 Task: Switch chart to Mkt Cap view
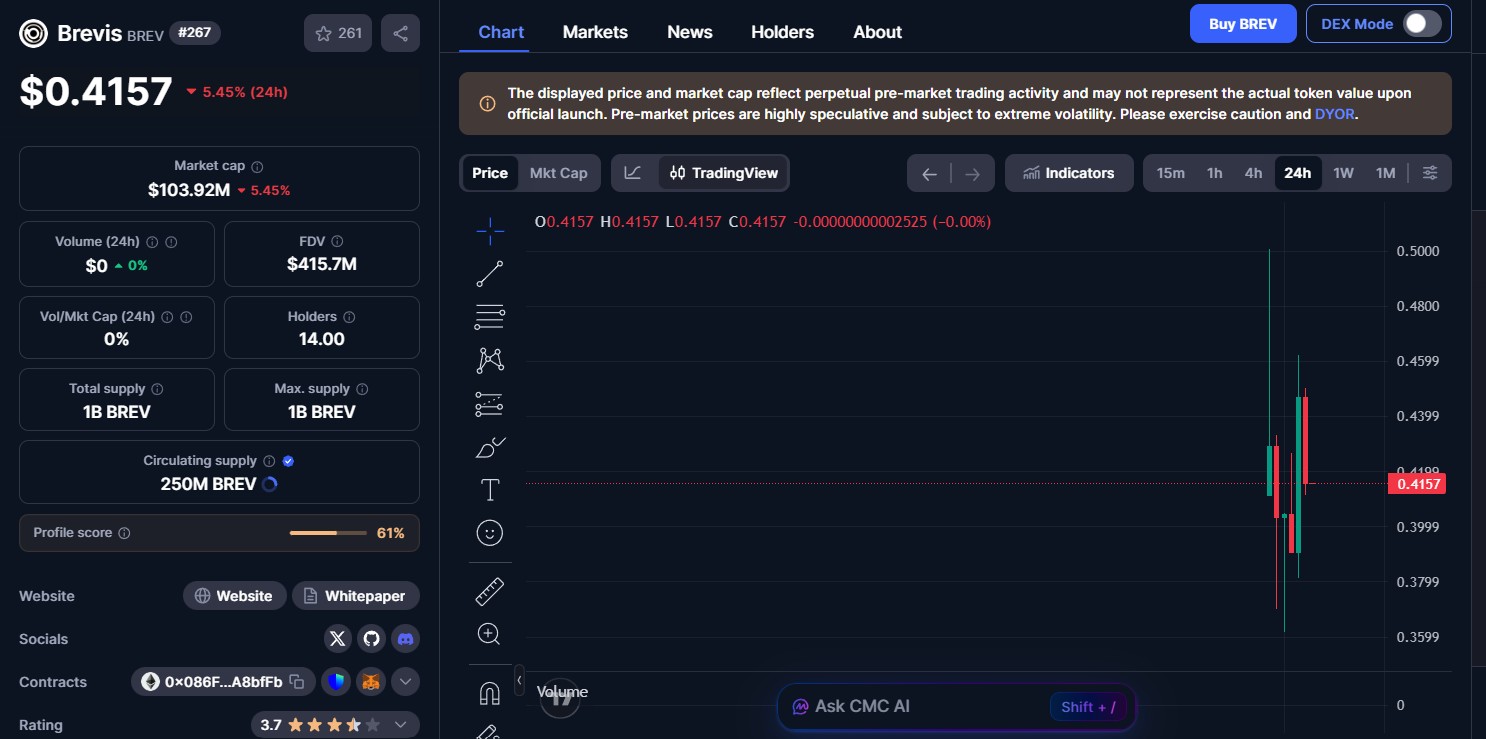558,172
